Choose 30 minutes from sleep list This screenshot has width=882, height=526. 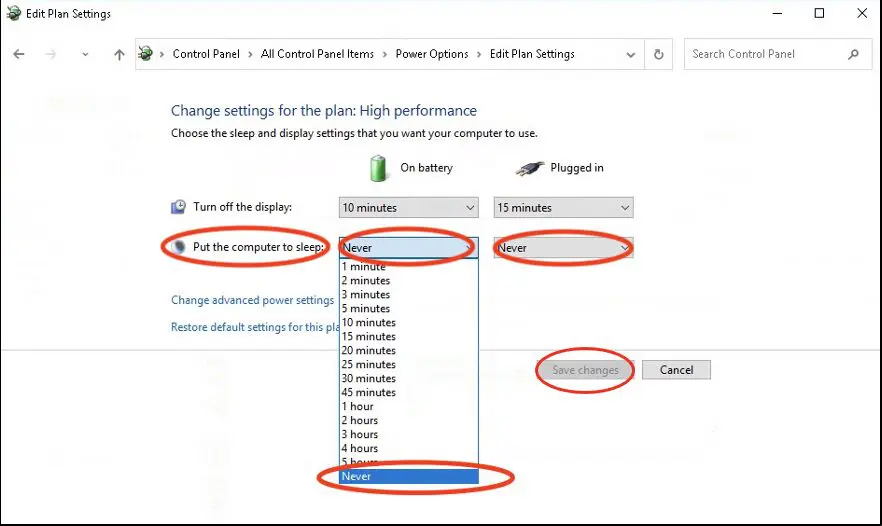click(369, 379)
